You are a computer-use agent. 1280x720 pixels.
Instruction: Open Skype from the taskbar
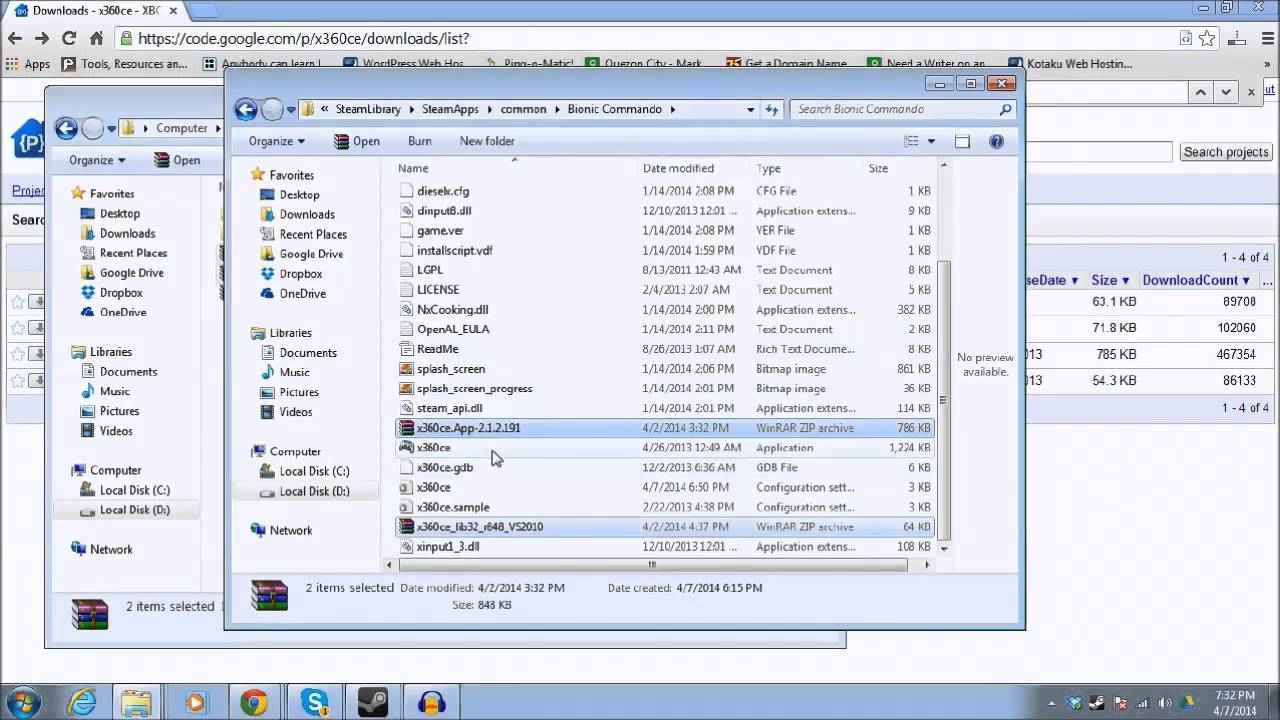tap(314, 702)
